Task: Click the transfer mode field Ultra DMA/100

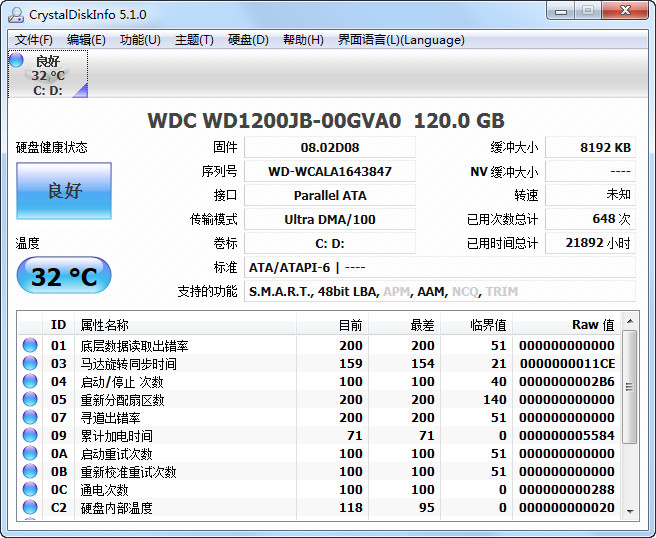Action: pyautogui.click(x=330, y=219)
